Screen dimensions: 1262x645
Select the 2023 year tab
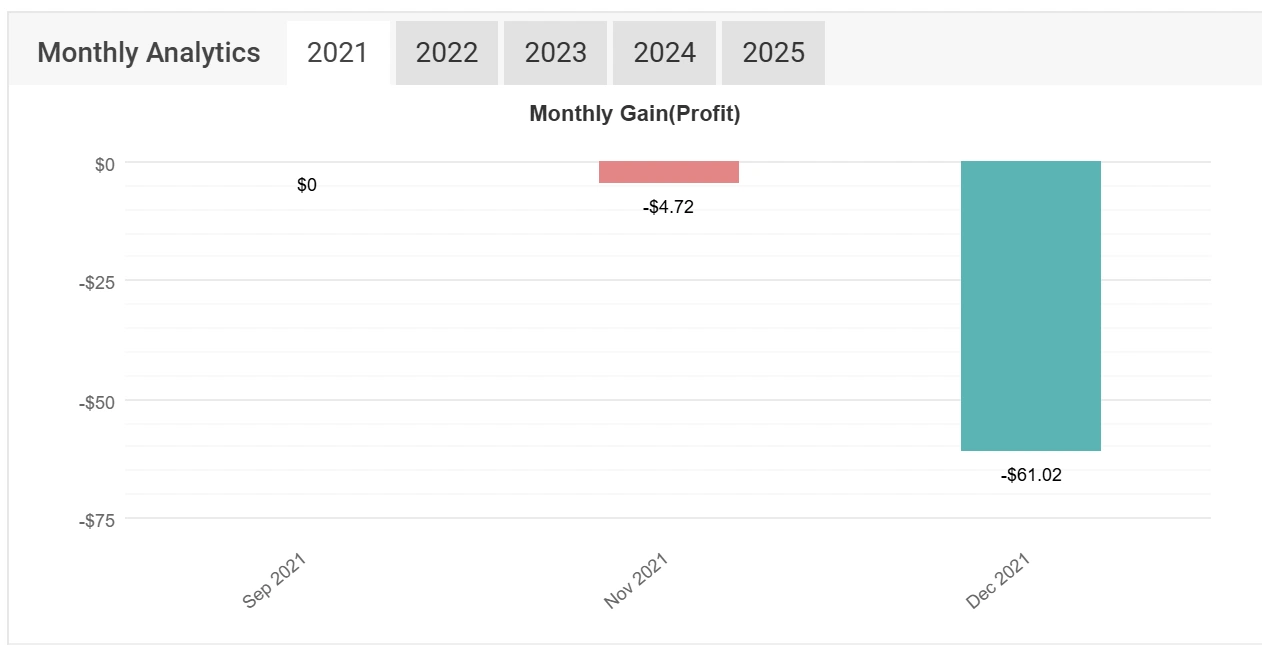click(x=556, y=53)
